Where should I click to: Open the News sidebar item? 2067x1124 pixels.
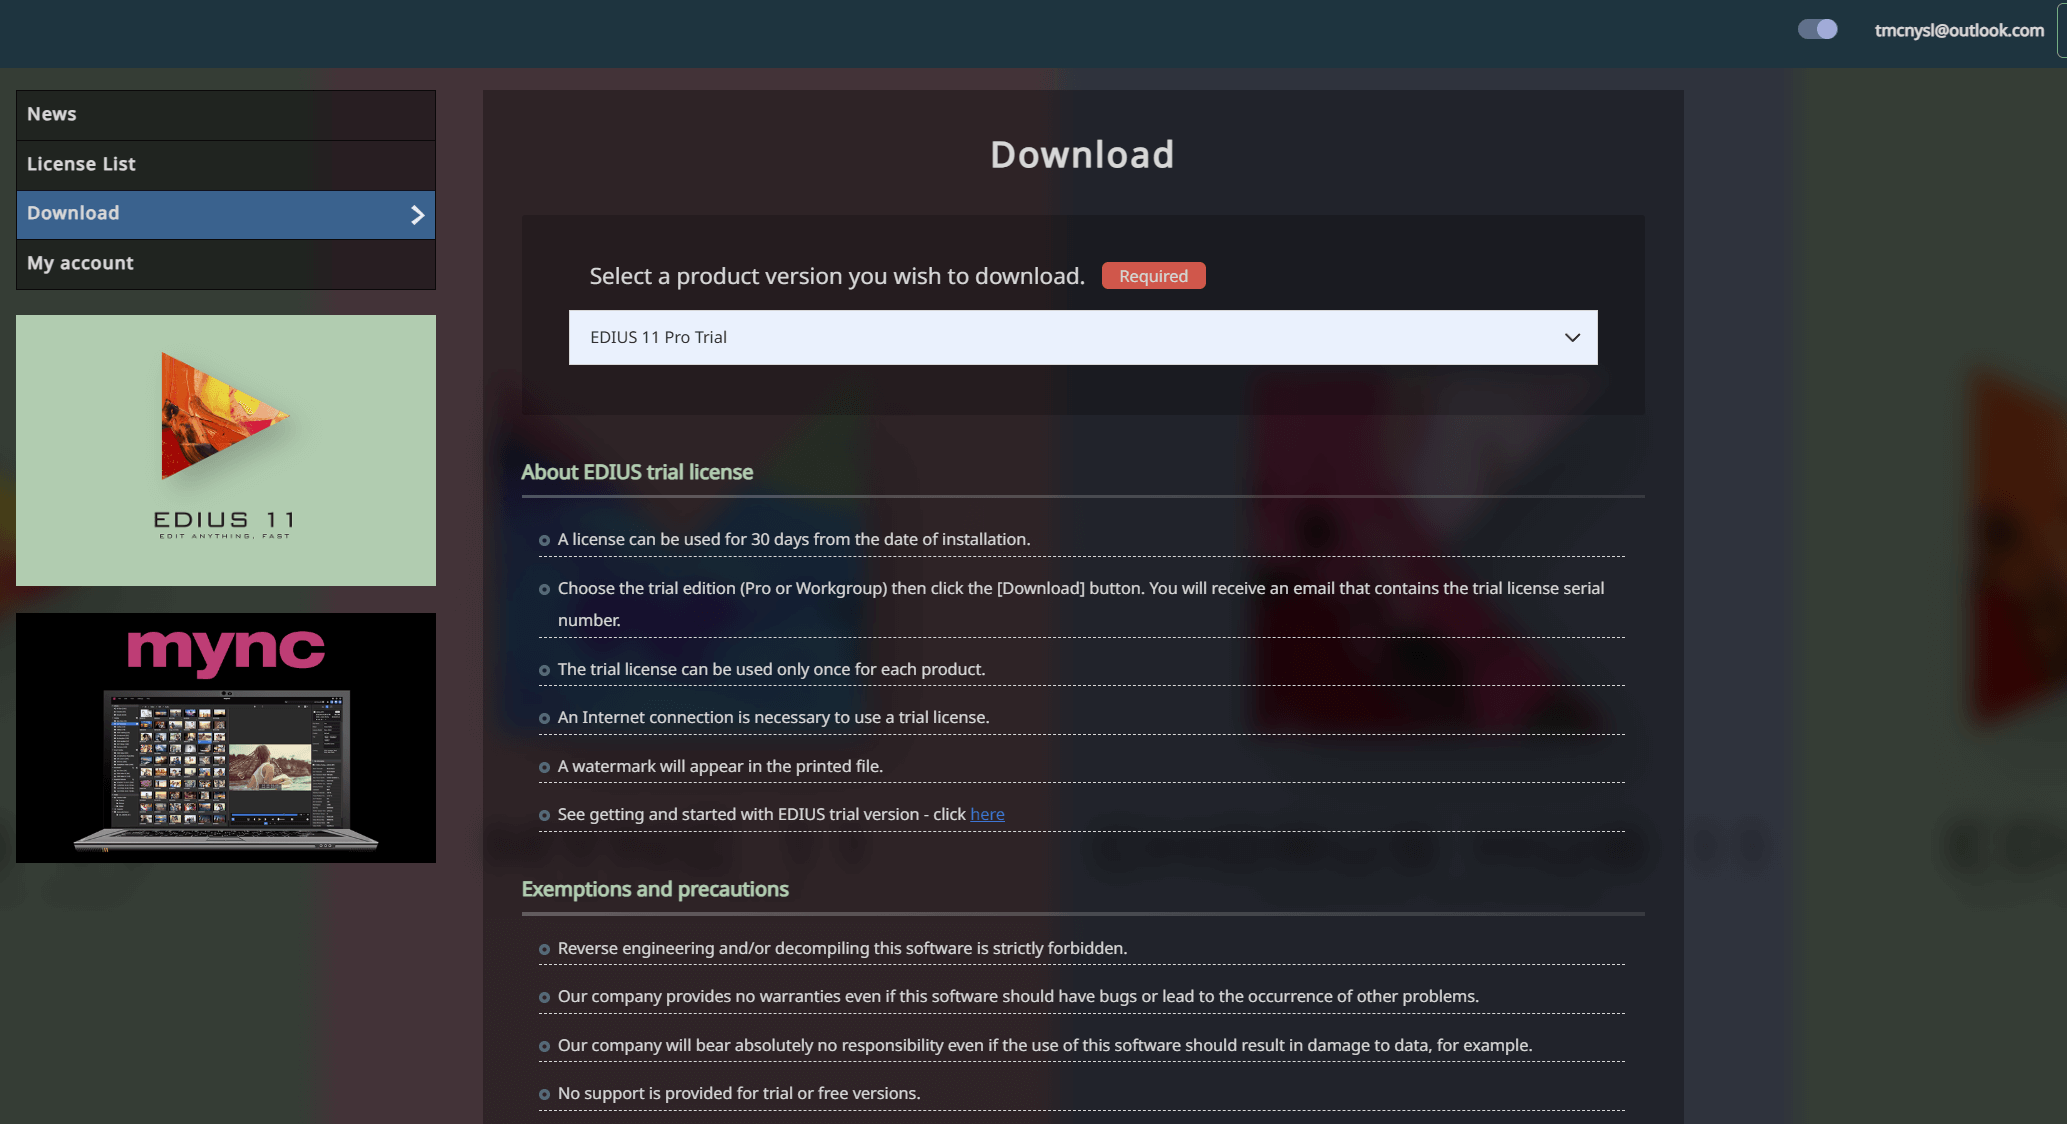(x=52, y=114)
